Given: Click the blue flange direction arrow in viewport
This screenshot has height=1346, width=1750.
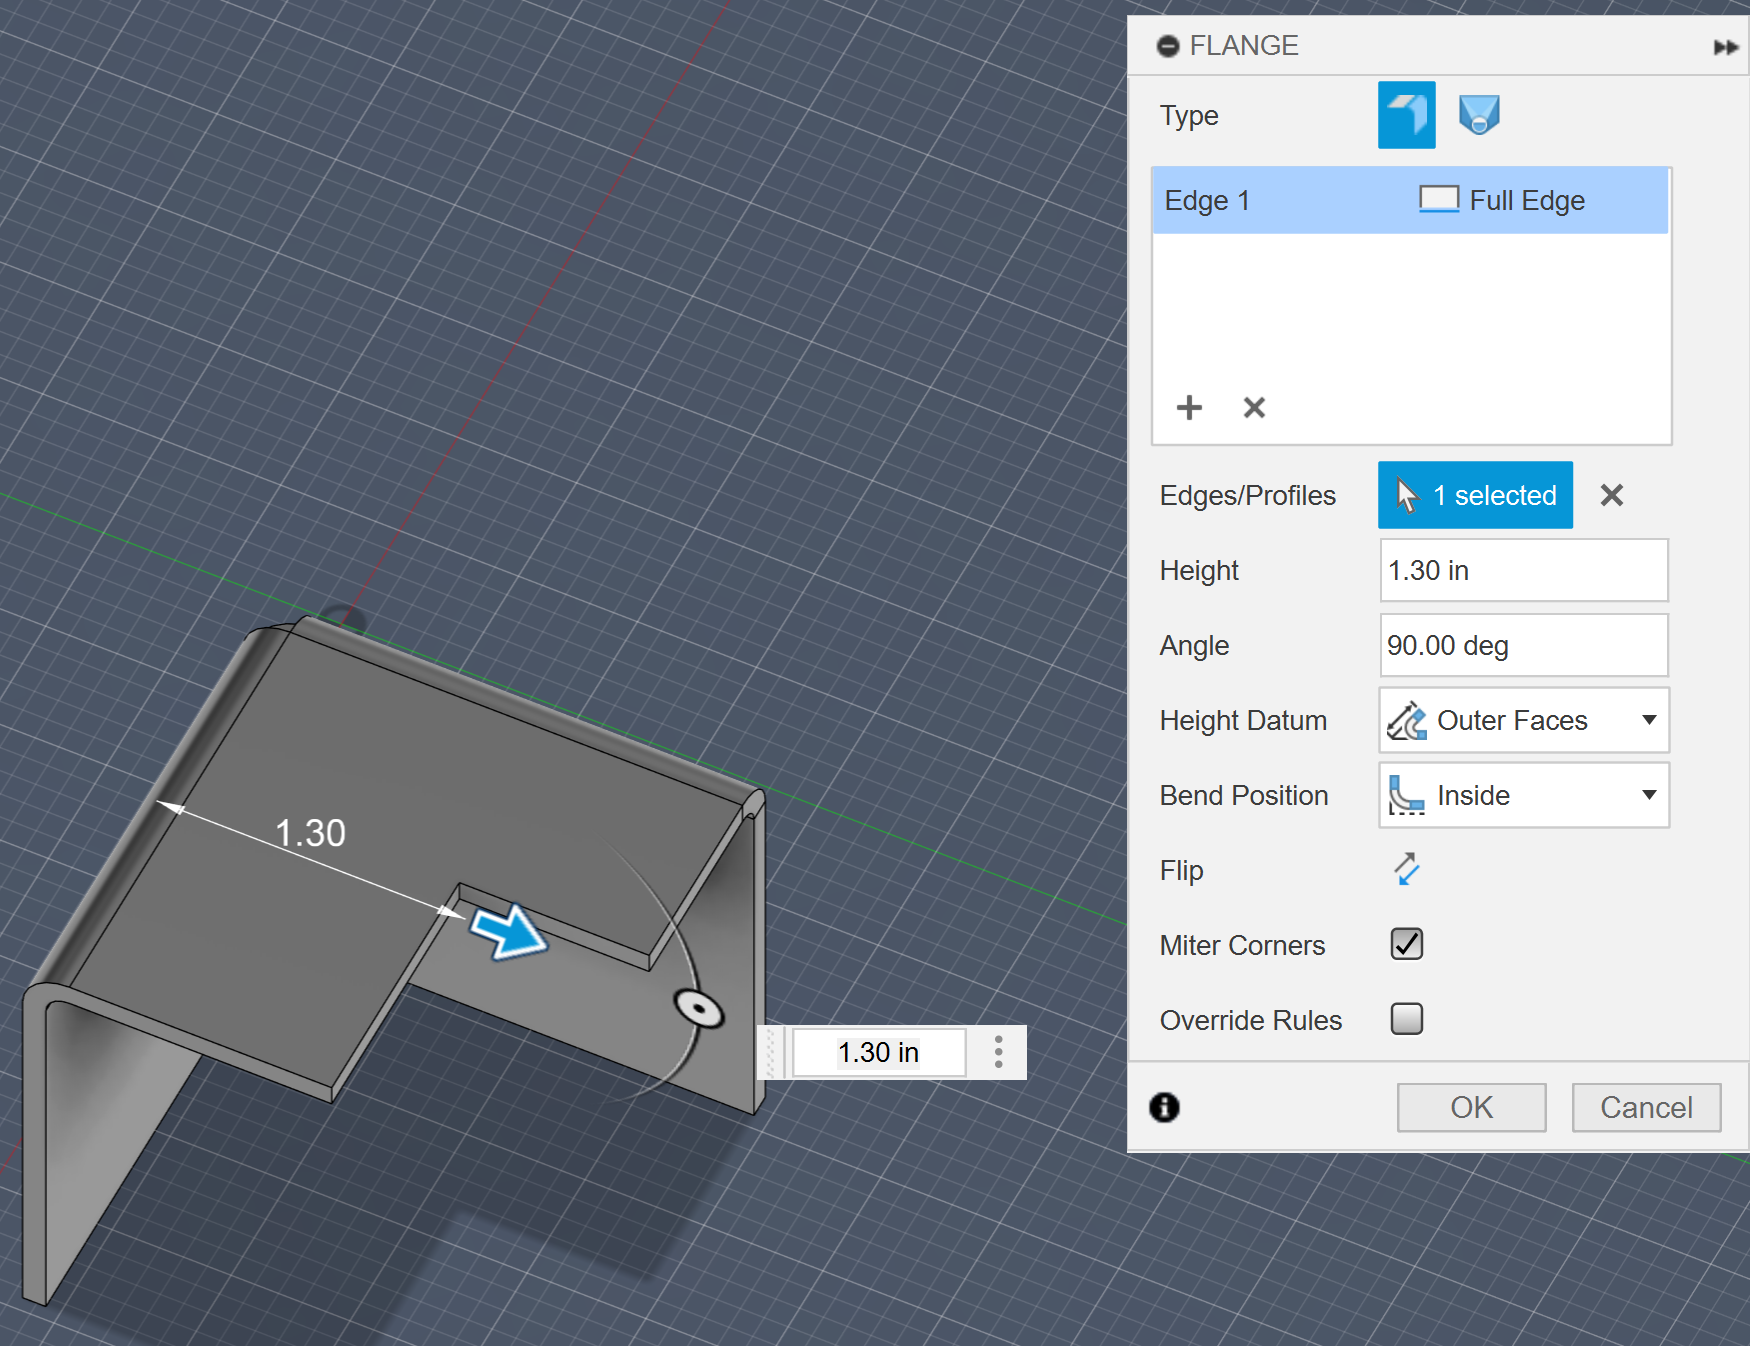Looking at the screenshot, I should (510, 931).
